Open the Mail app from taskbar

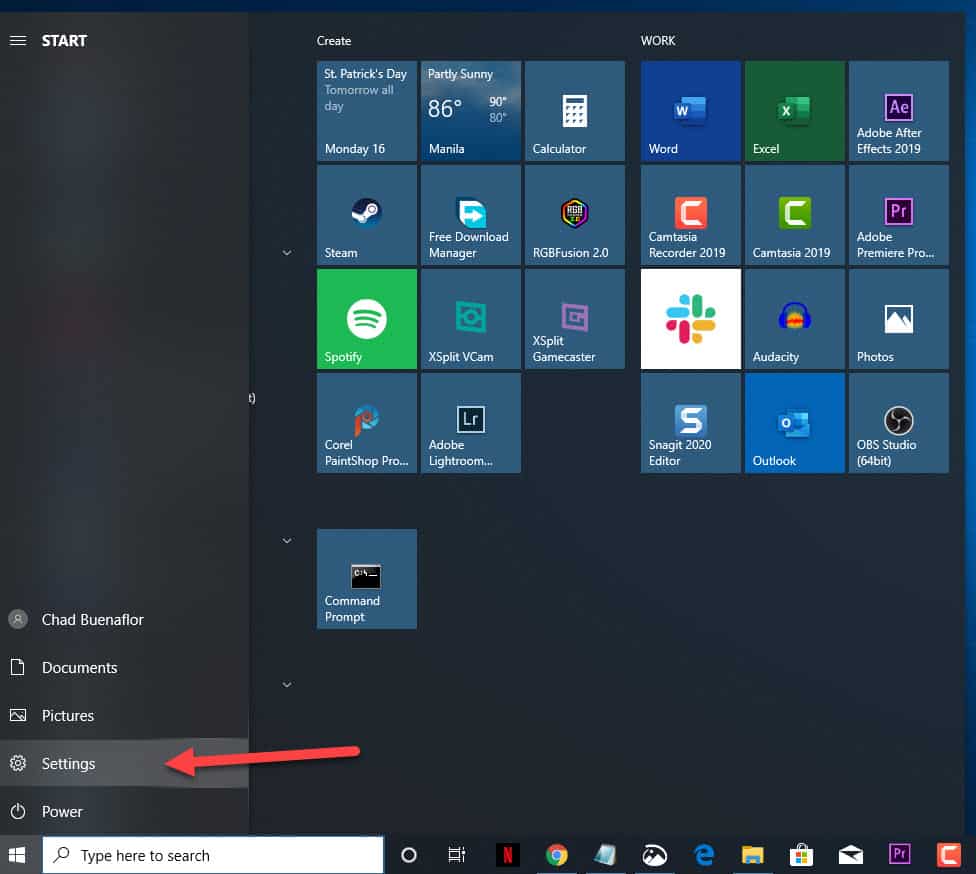coord(850,855)
